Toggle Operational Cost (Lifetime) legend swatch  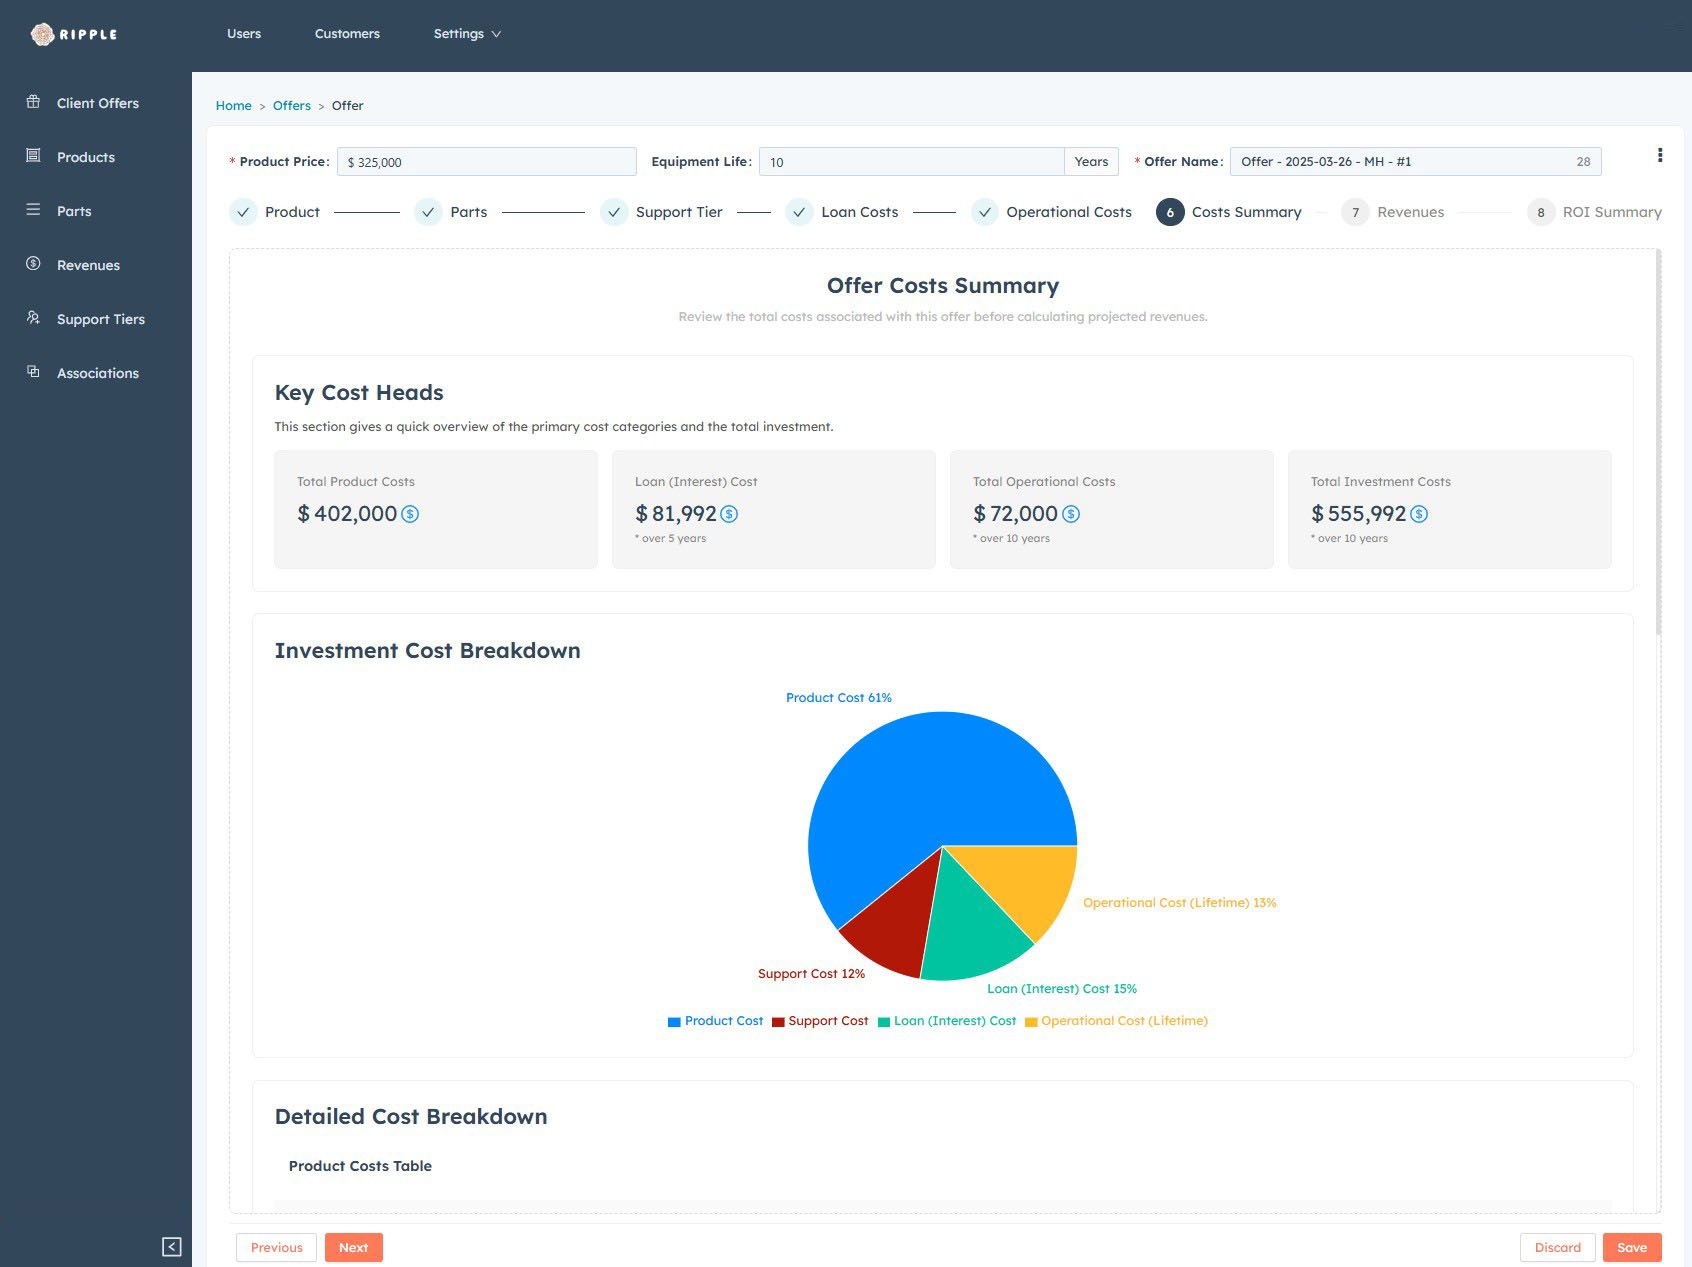pos(1031,1022)
